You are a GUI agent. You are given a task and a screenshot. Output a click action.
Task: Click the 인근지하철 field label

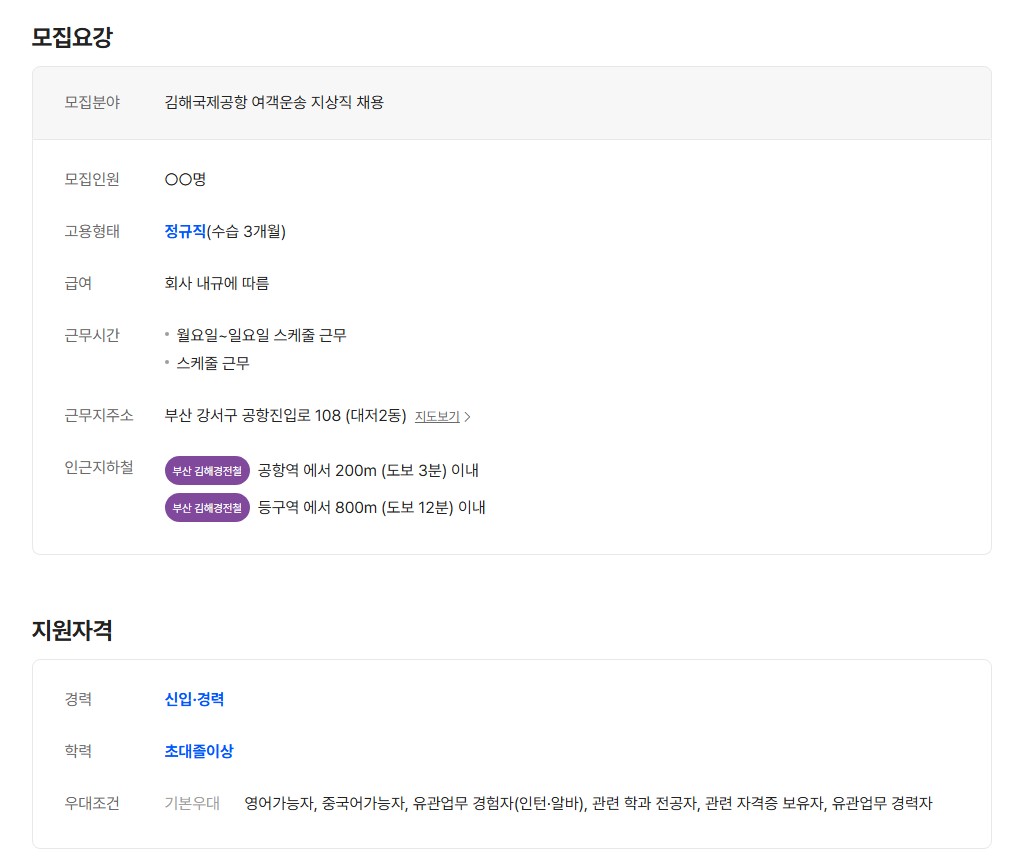pos(99,467)
